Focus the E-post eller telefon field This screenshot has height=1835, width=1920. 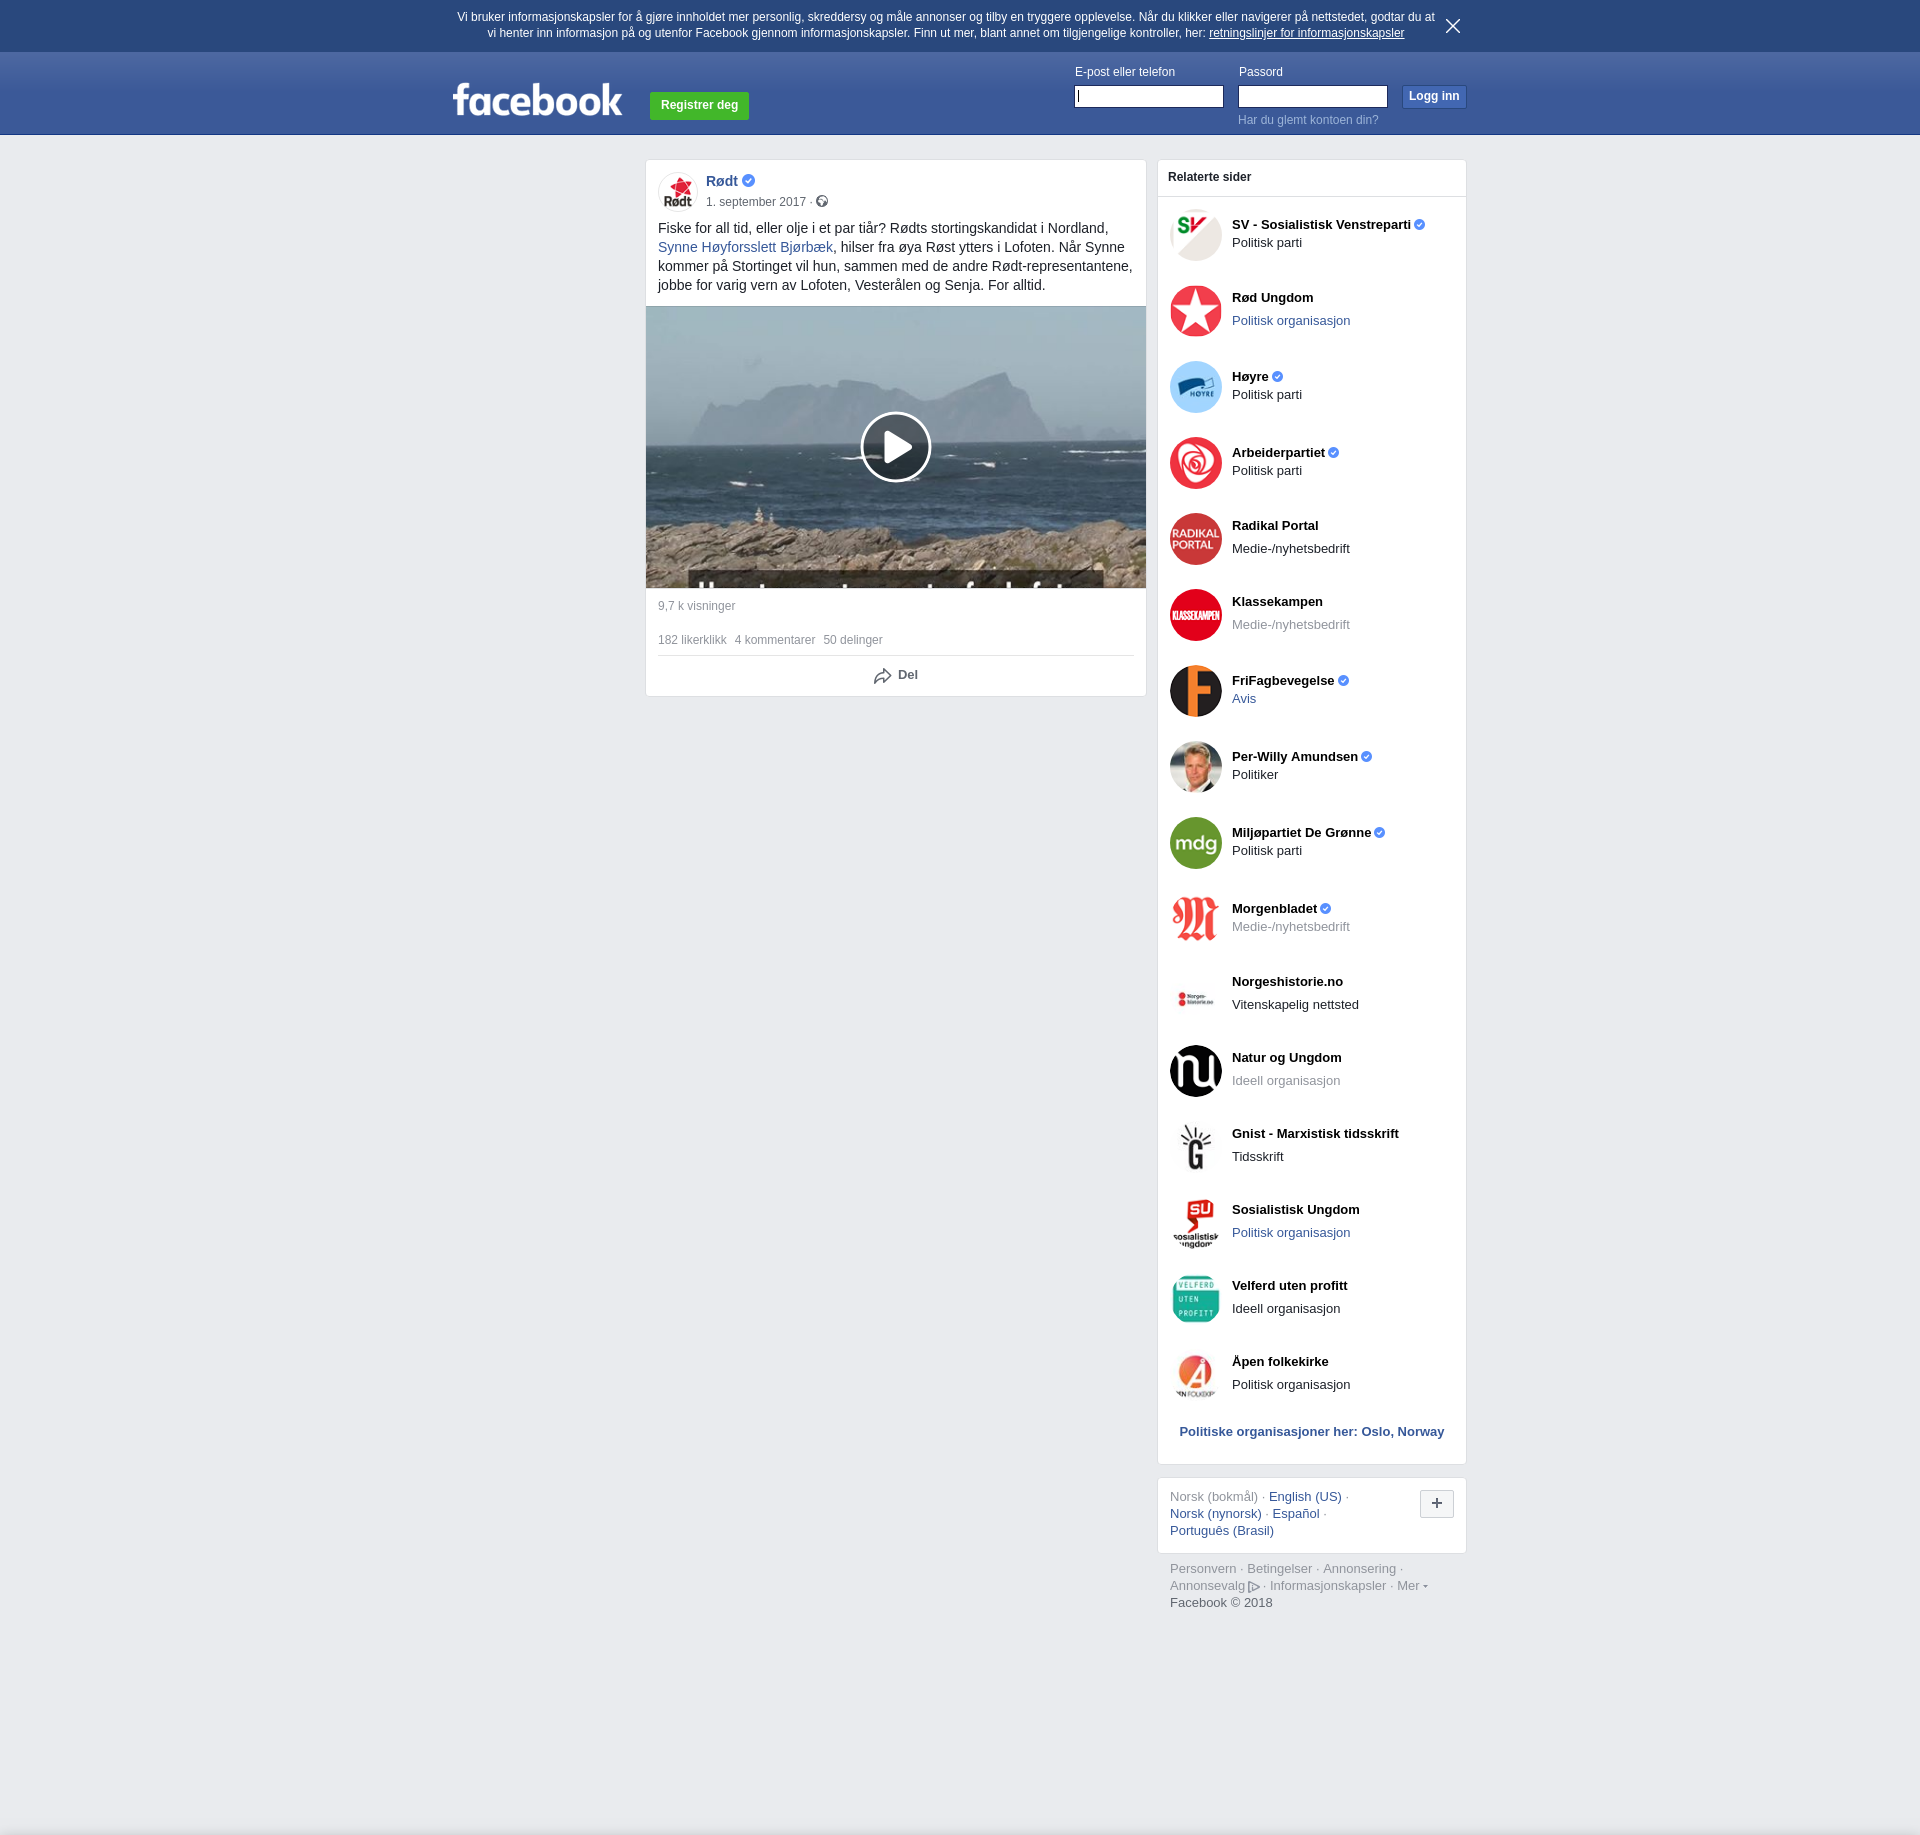click(1148, 97)
